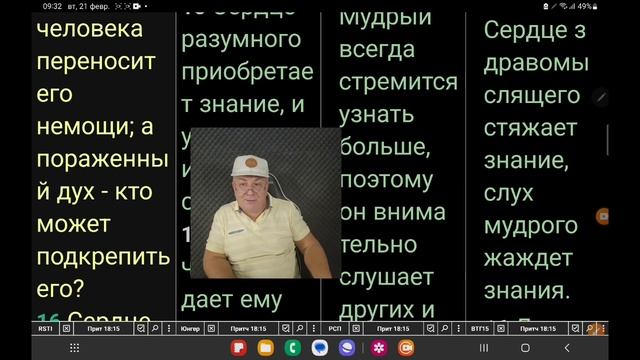
Task: Open search in the RSTI pane
Action: click(x=155, y=328)
